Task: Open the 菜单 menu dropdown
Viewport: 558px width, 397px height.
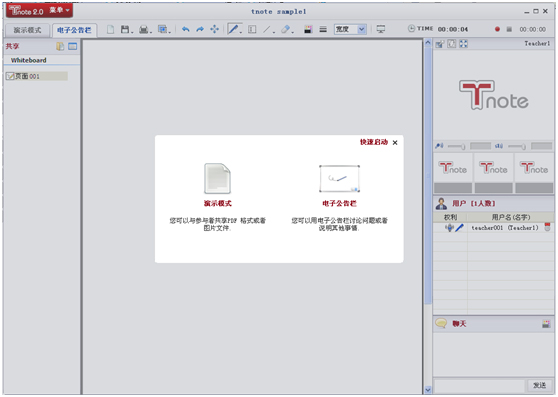Action: point(59,10)
